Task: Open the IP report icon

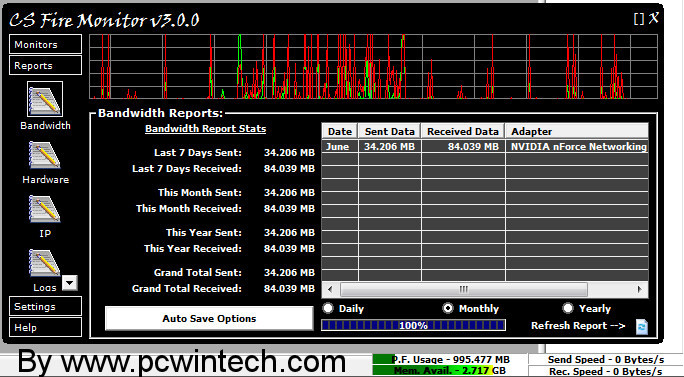Action: pos(45,209)
